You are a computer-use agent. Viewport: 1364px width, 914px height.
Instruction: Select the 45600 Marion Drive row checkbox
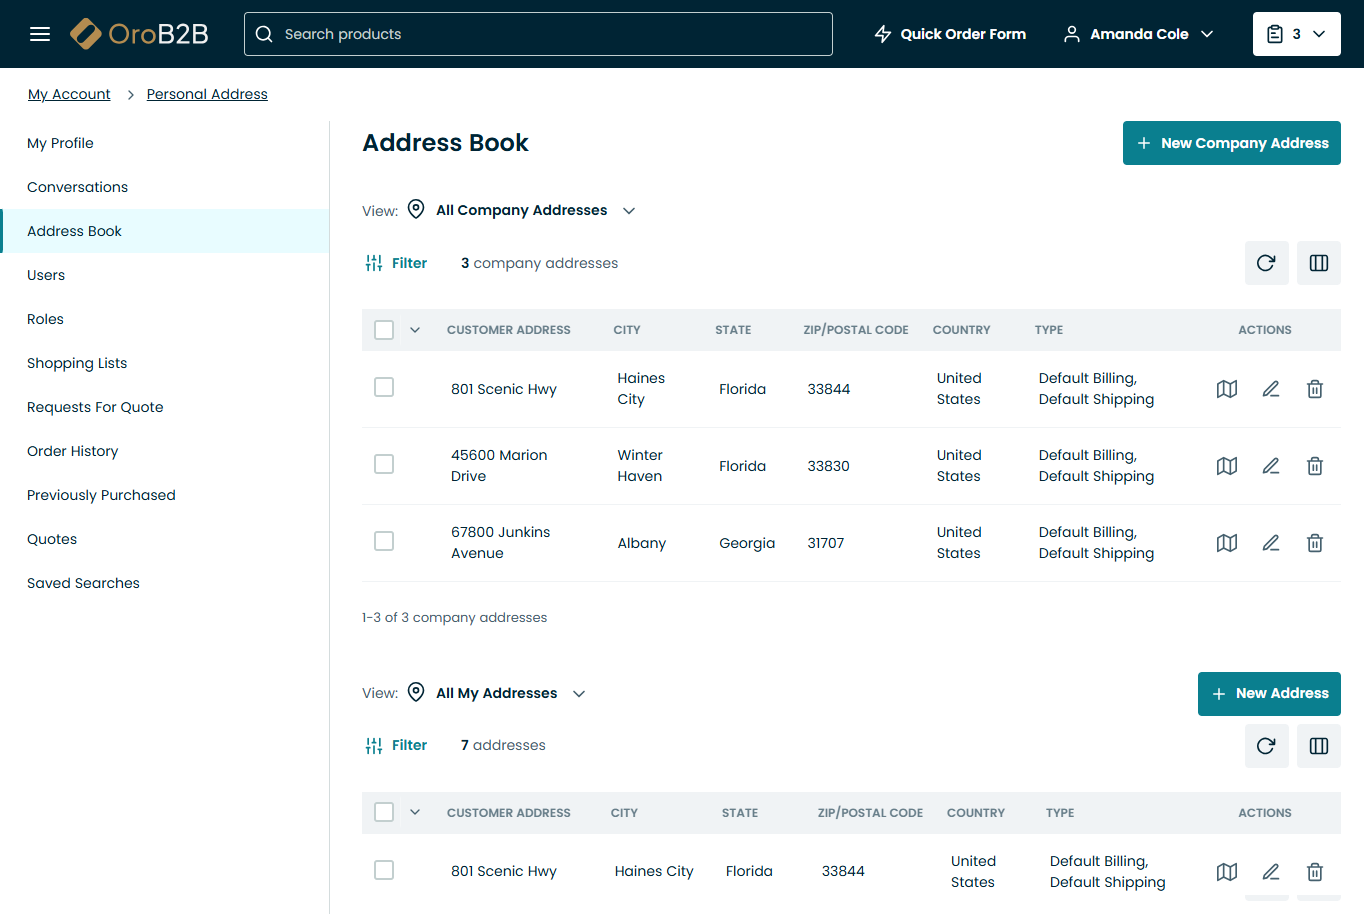click(x=384, y=464)
